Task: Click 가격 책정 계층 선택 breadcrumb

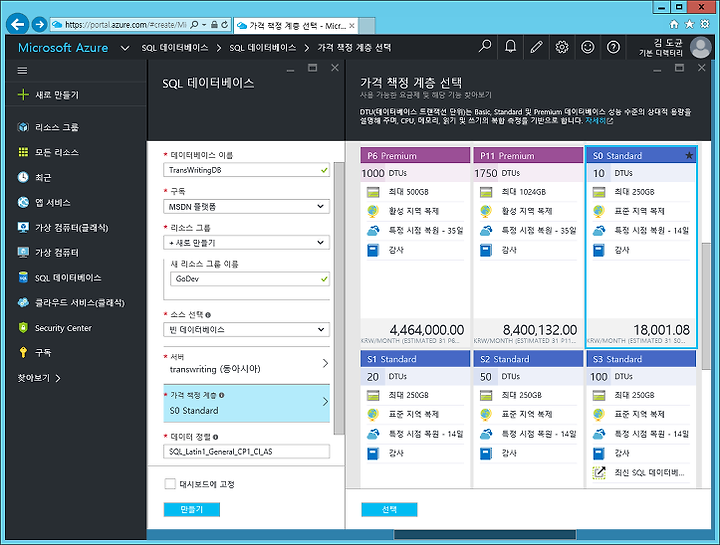Action: pyautogui.click(x=354, y=48)
